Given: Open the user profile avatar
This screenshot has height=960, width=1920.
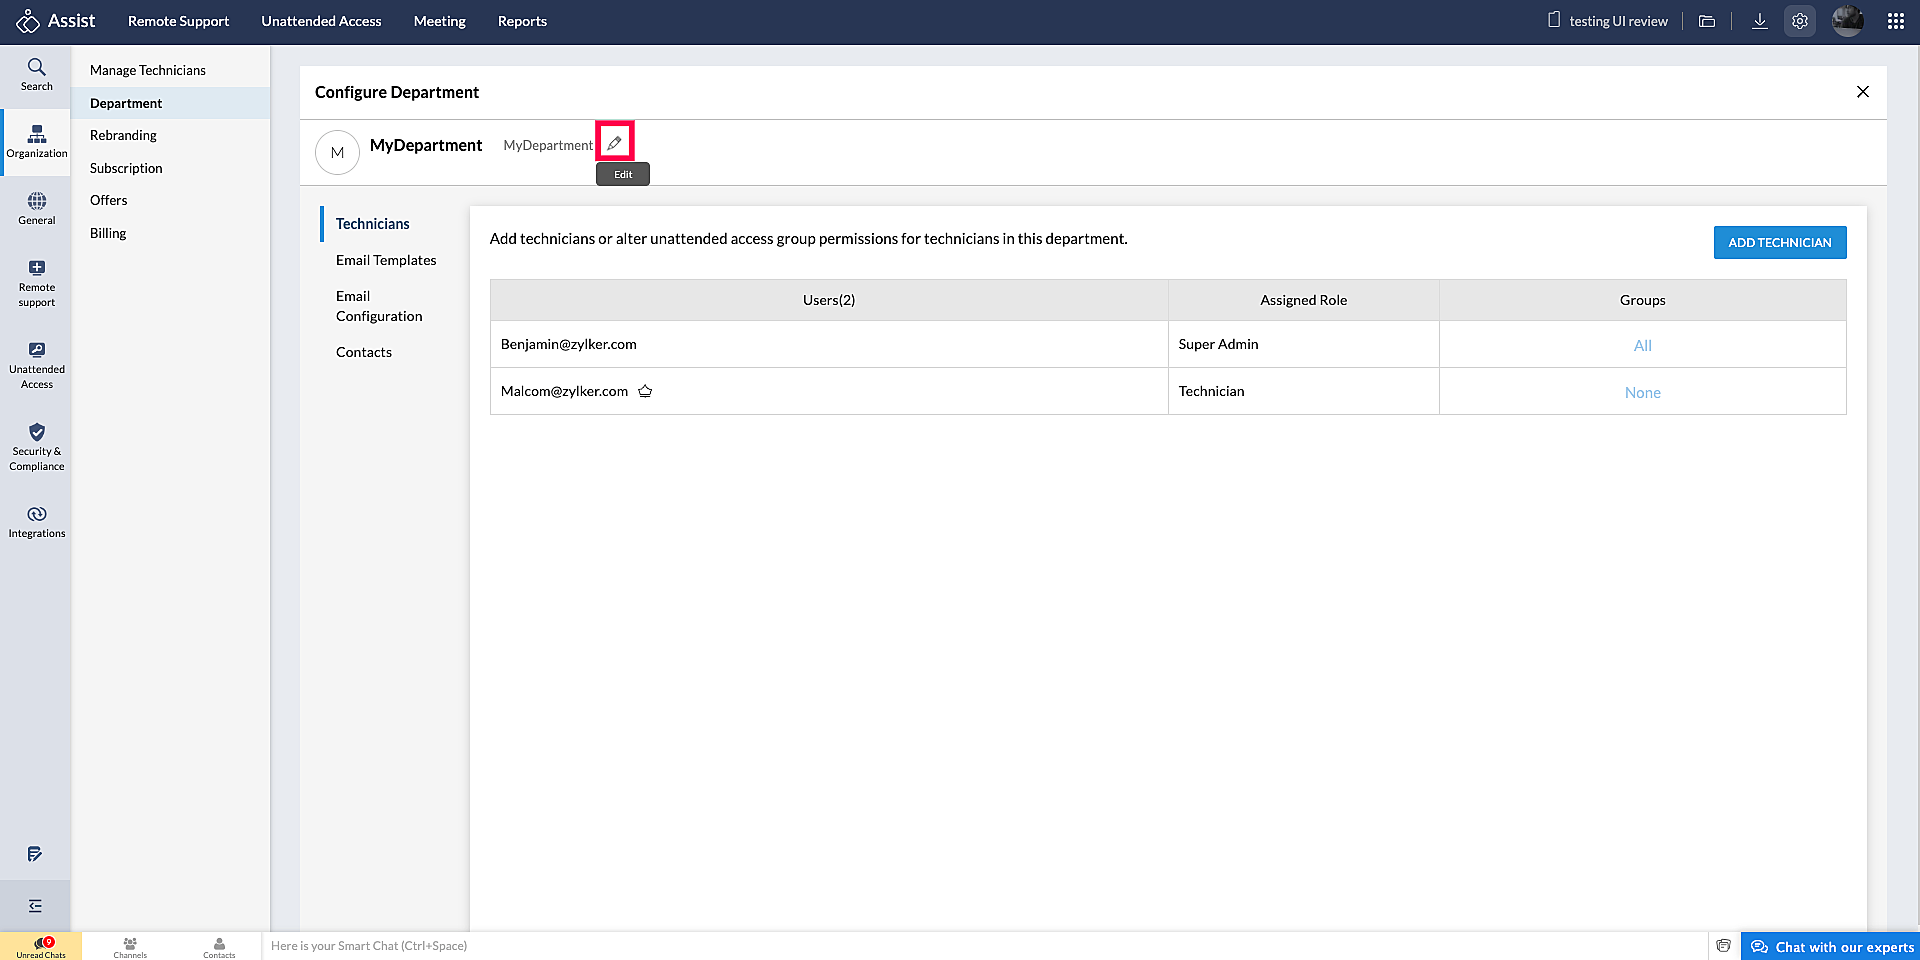Looking at the screenshot, I should (1848, 21).
